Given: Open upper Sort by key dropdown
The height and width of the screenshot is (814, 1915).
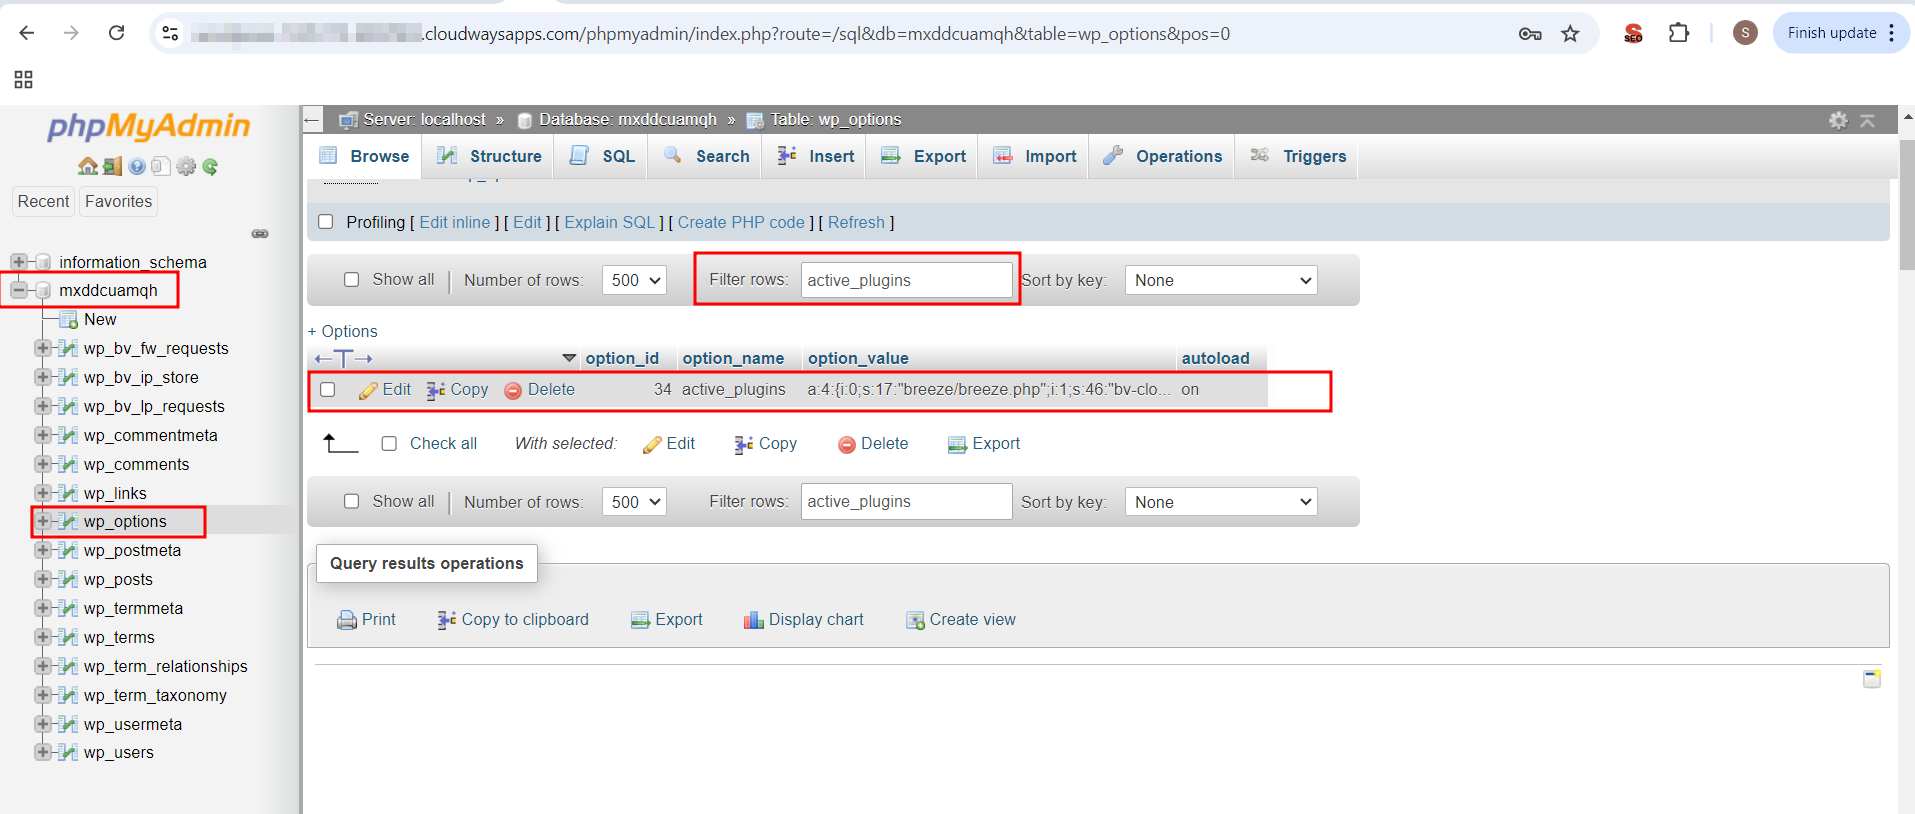Looking at the screenshot, I should 1221,280.
